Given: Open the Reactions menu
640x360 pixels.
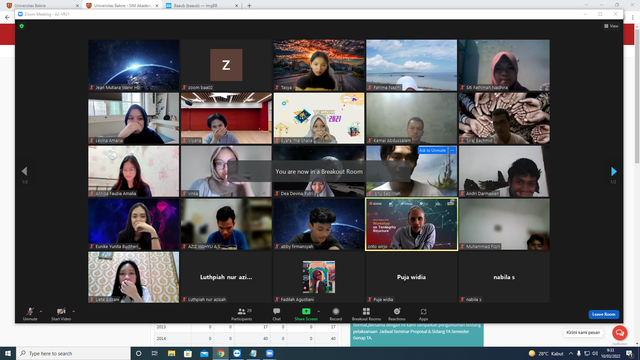Looking at the screenshot, I should (x=397, y=314).
